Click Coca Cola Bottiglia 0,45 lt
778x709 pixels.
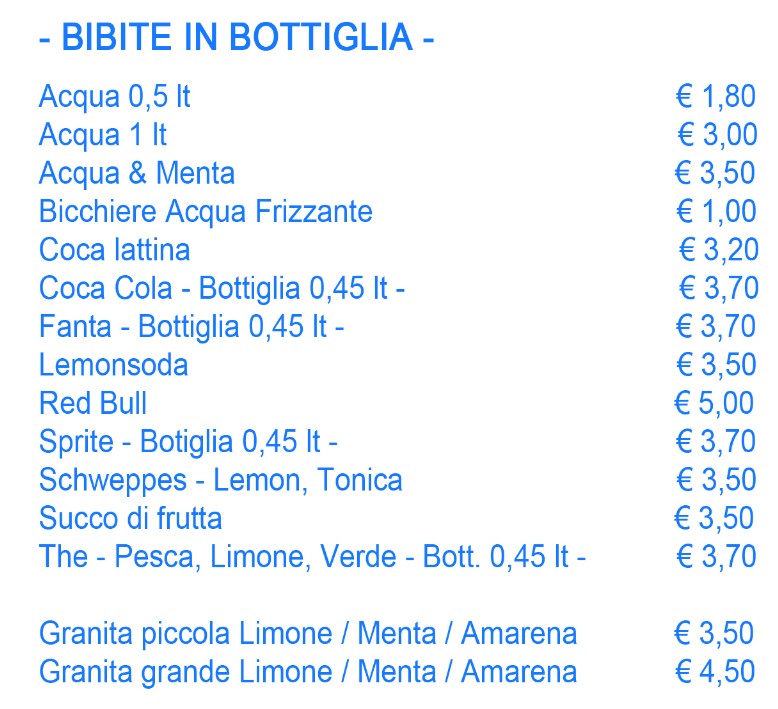click(x=222, y=288)
